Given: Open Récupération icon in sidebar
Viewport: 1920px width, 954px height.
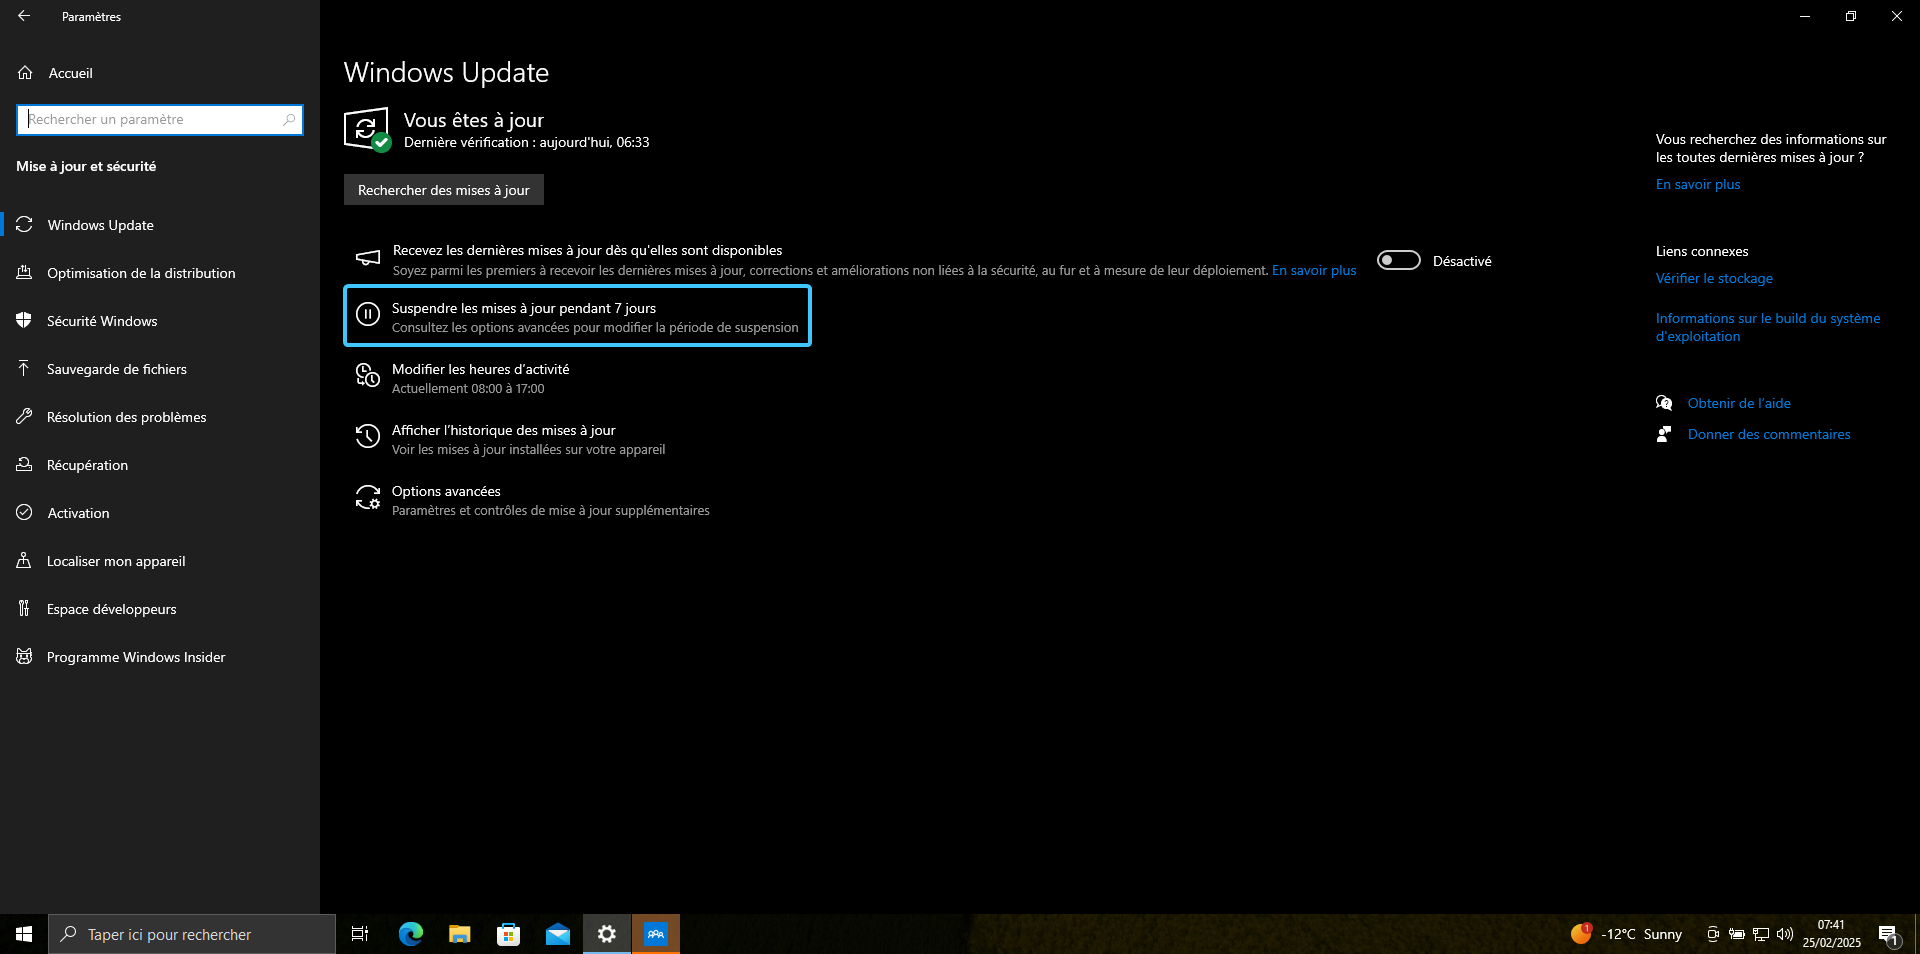Looking at the screenshot, I should pos(25,465).
